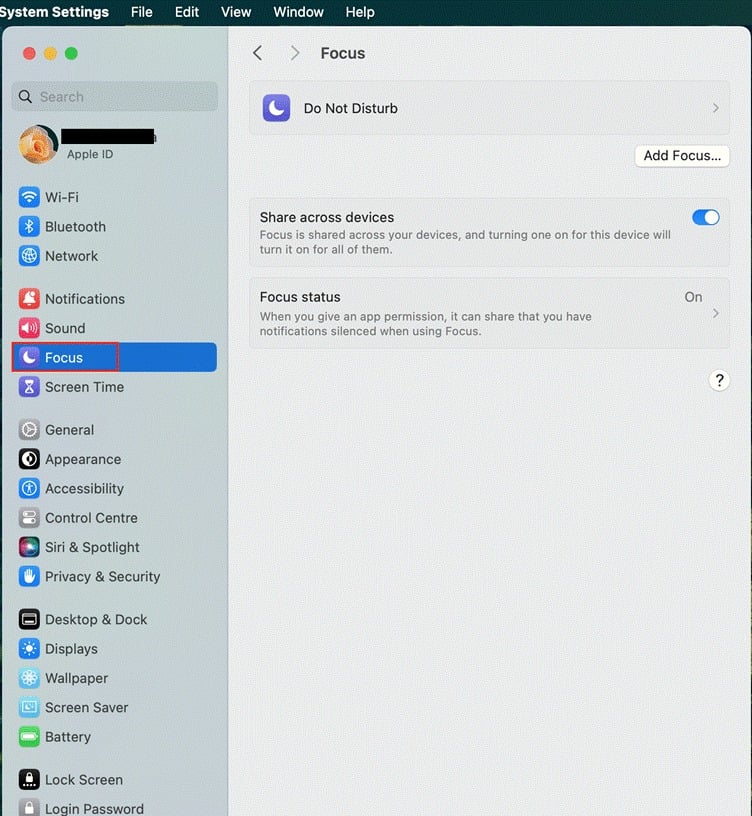Open the Window menu

[x=298, y=12]
